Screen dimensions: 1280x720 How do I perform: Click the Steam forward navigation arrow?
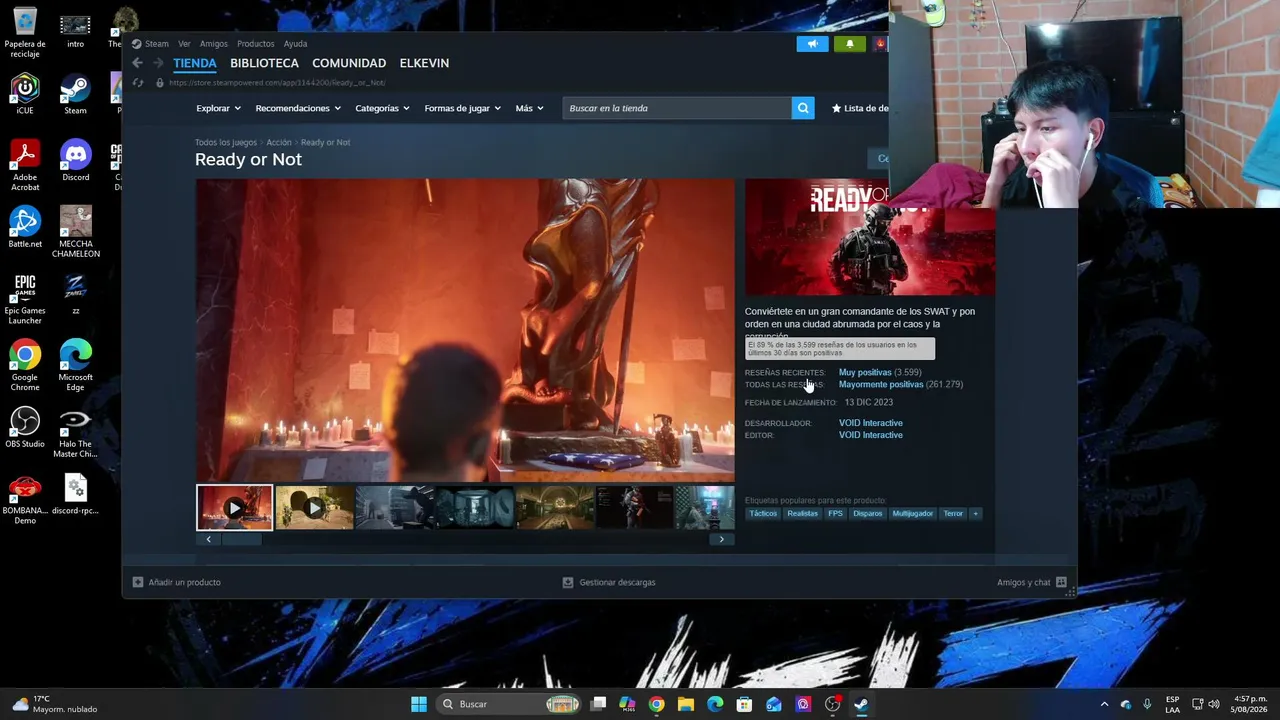(x=158, y=63)
